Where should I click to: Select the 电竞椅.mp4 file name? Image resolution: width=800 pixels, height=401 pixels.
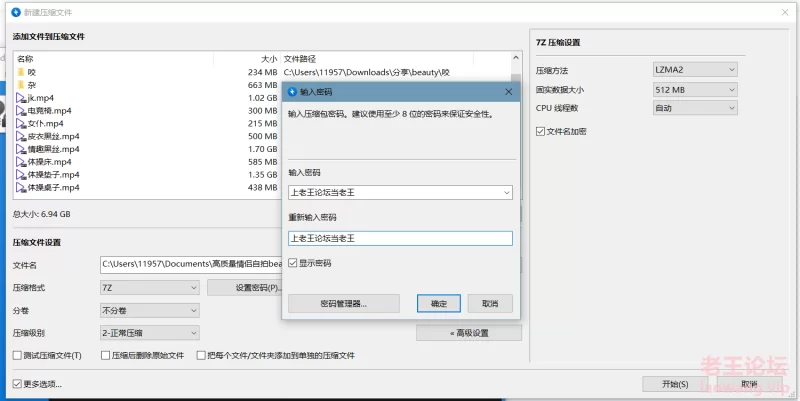[x=49, y=111]
